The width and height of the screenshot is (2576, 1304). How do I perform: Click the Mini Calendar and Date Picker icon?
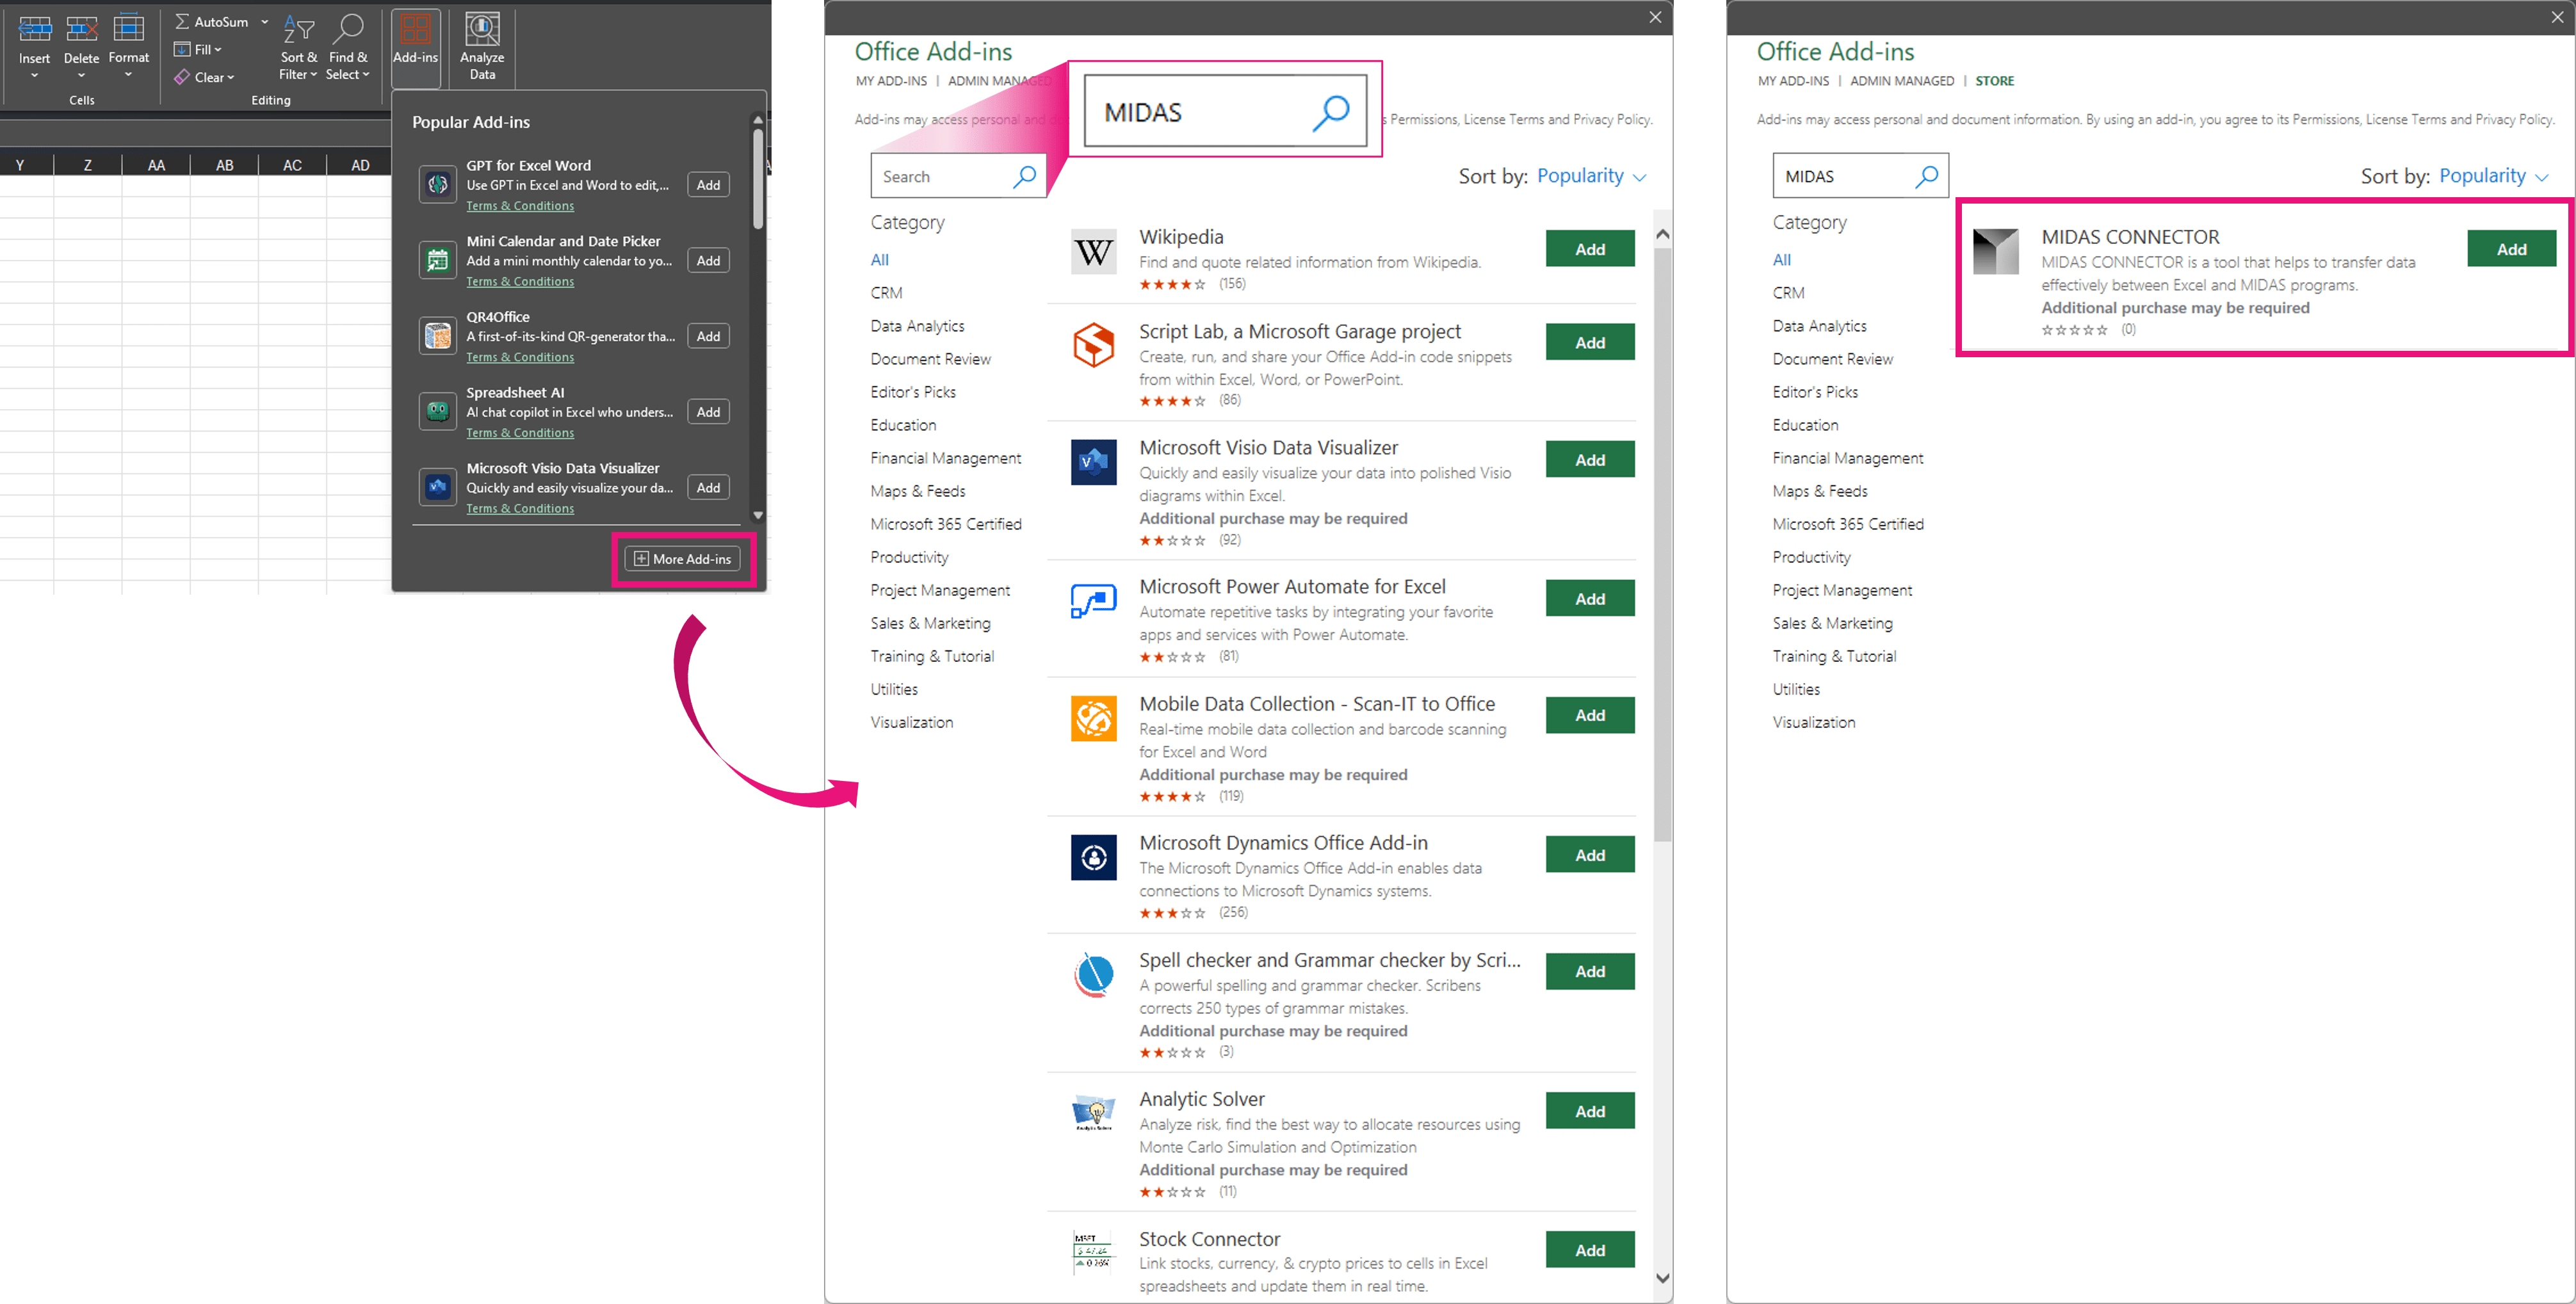coord(437,259)
